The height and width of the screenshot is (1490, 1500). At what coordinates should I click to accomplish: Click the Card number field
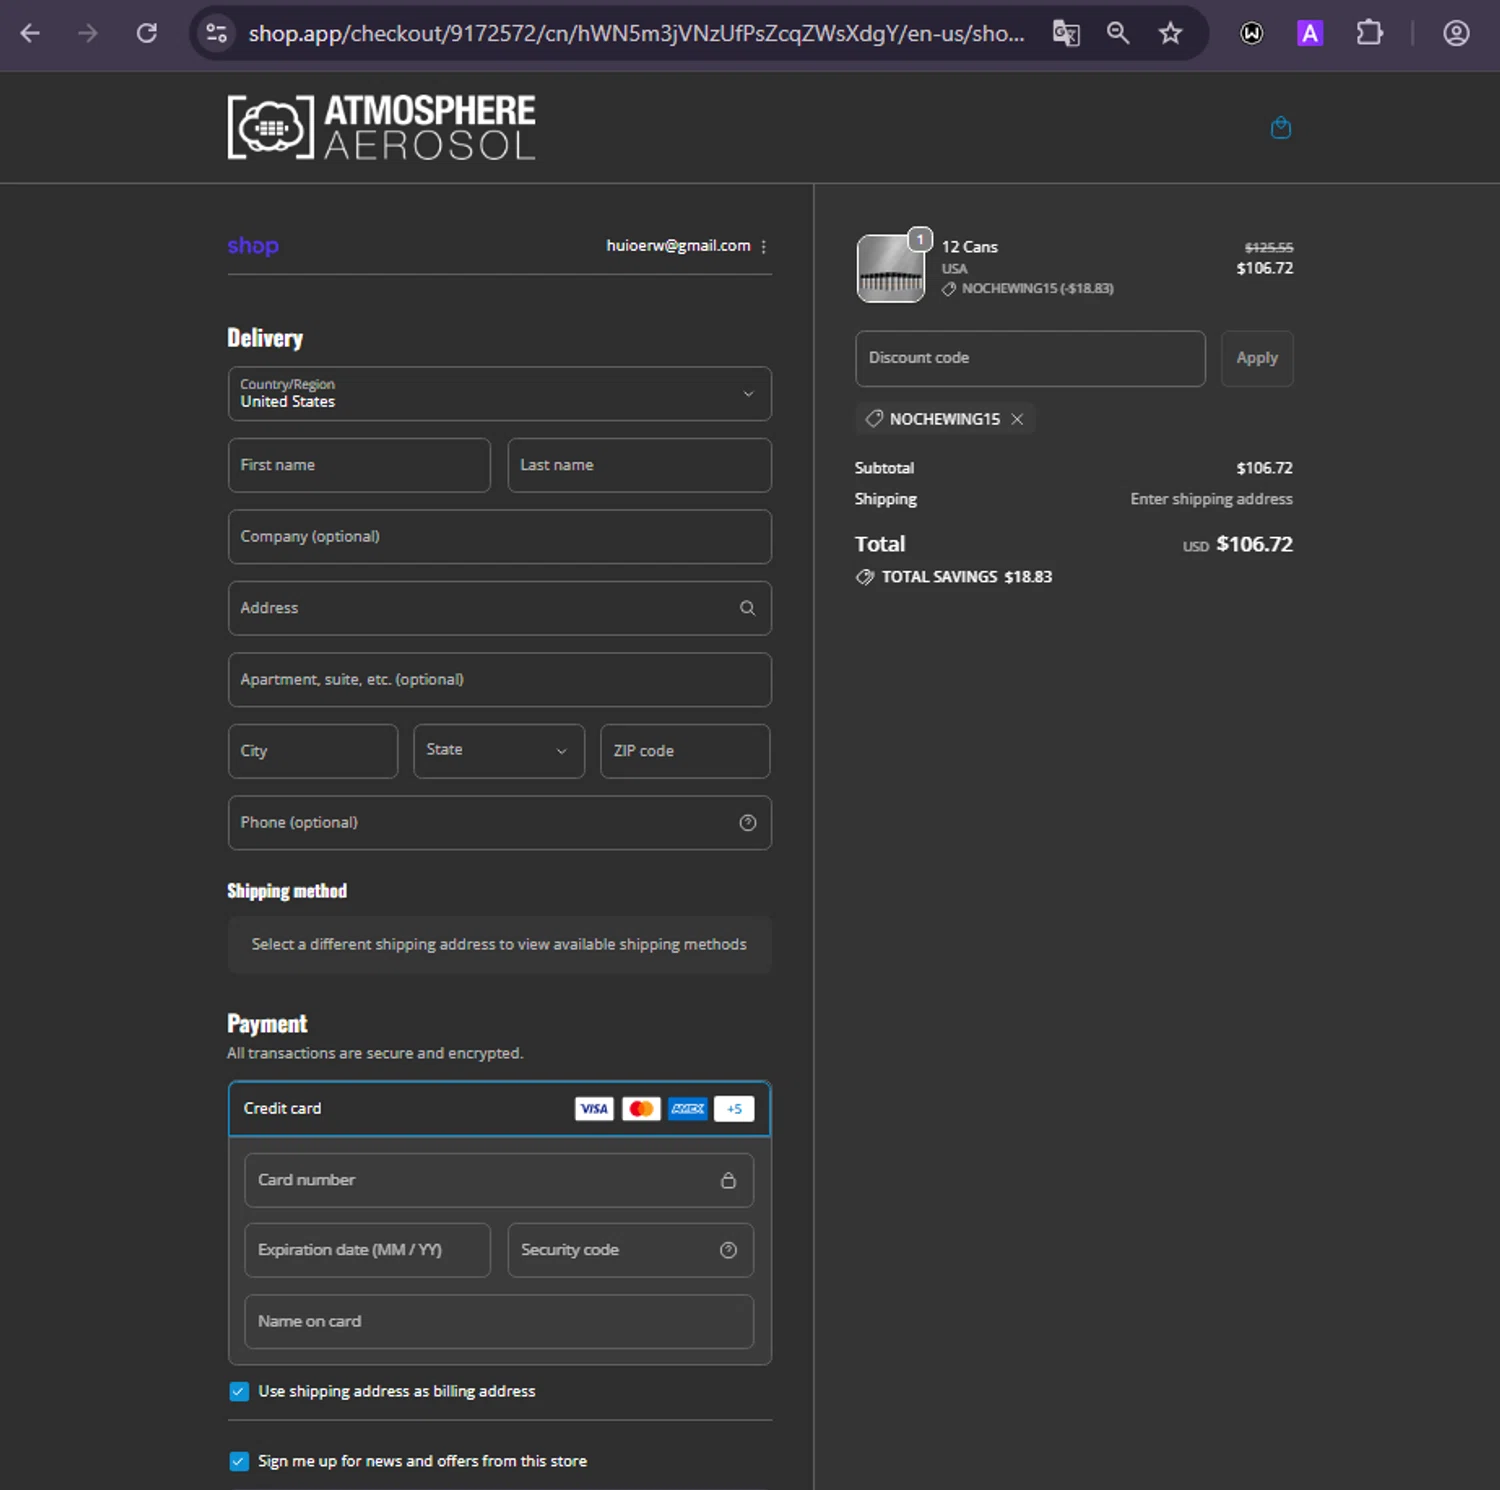pos(499,1180)
